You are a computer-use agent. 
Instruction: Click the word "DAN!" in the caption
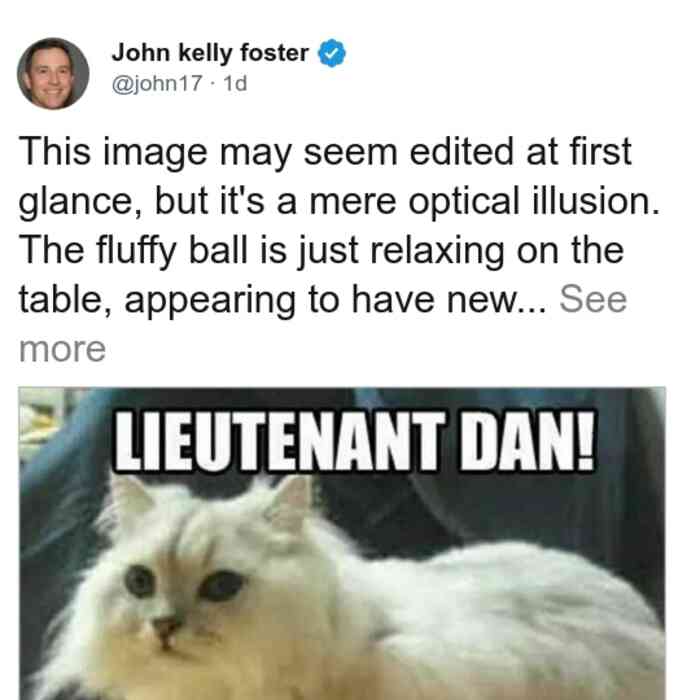528,441
